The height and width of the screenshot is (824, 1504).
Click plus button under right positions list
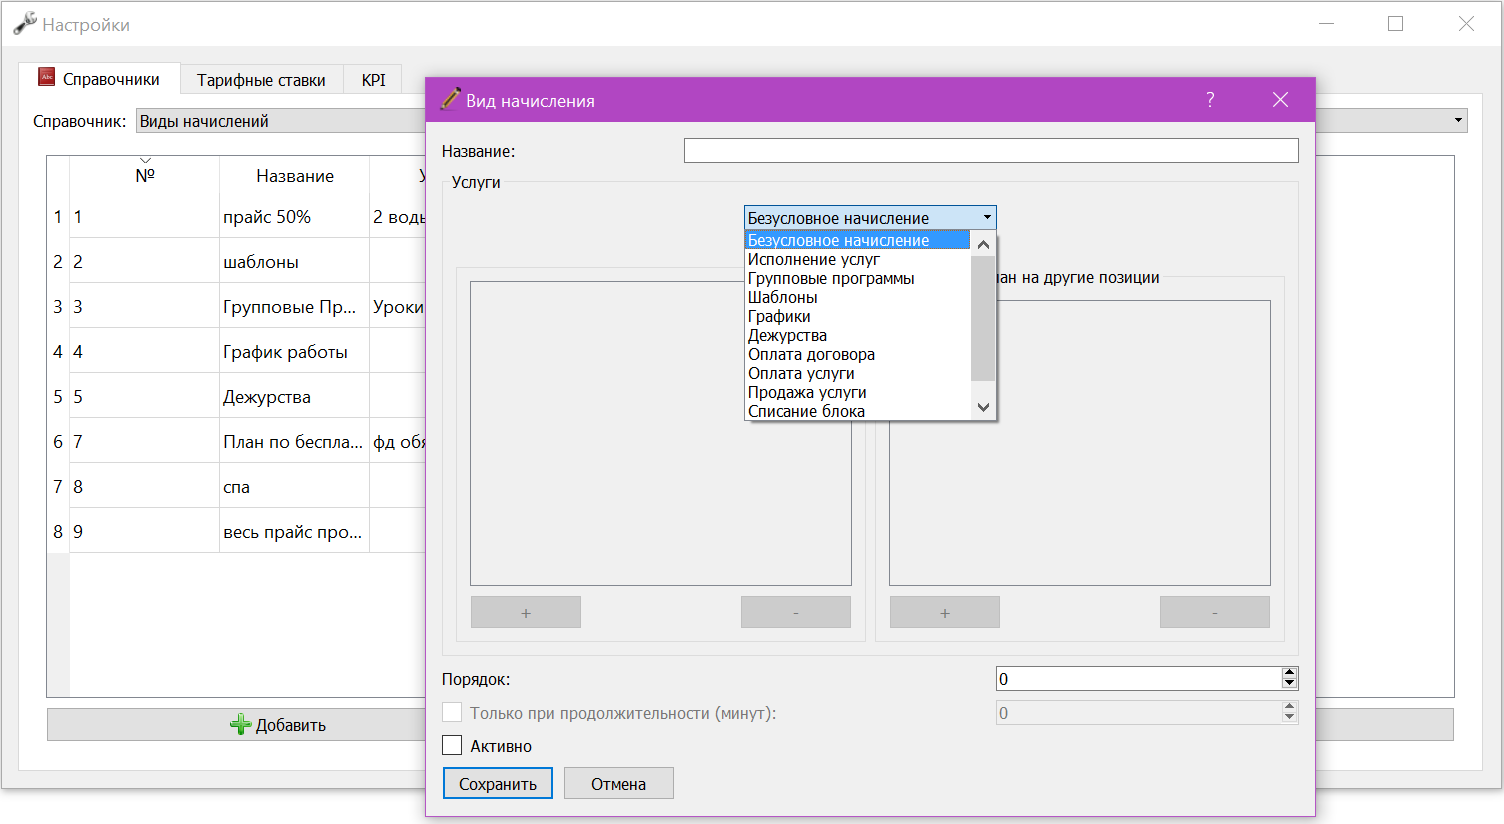click(x=945, y=612)
